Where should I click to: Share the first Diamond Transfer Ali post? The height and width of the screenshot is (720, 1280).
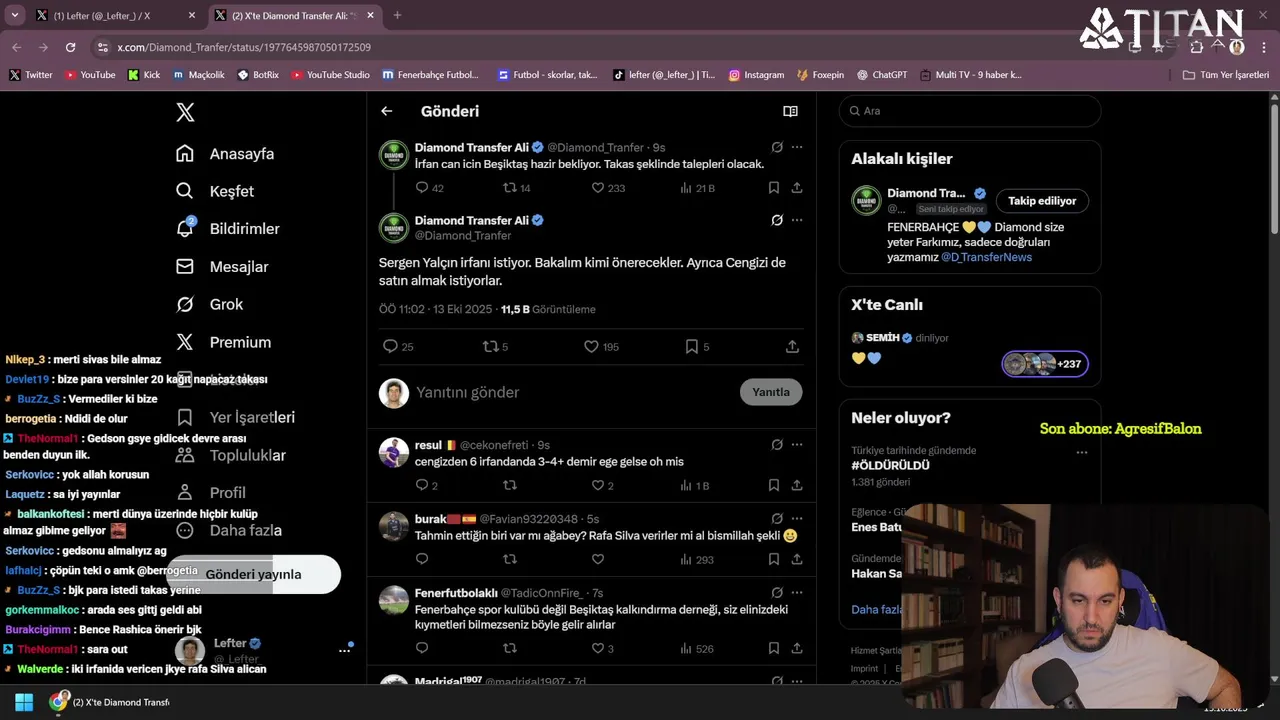[x=797, y=188]
